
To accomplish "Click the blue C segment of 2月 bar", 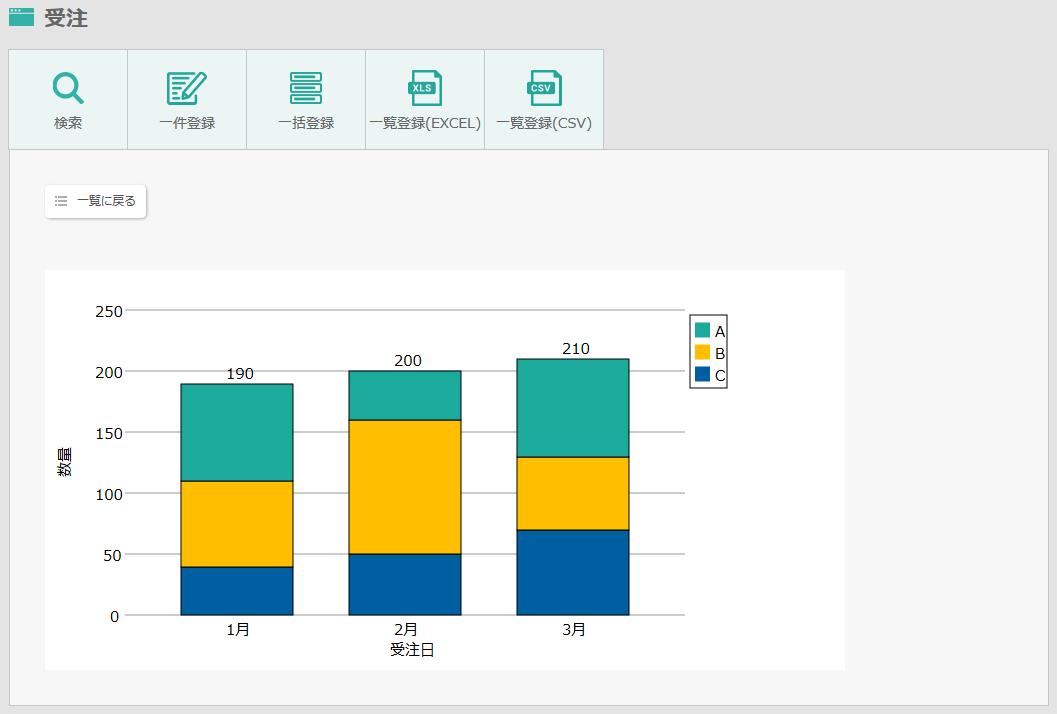I will pyautogui.click(x=405, y=585).
